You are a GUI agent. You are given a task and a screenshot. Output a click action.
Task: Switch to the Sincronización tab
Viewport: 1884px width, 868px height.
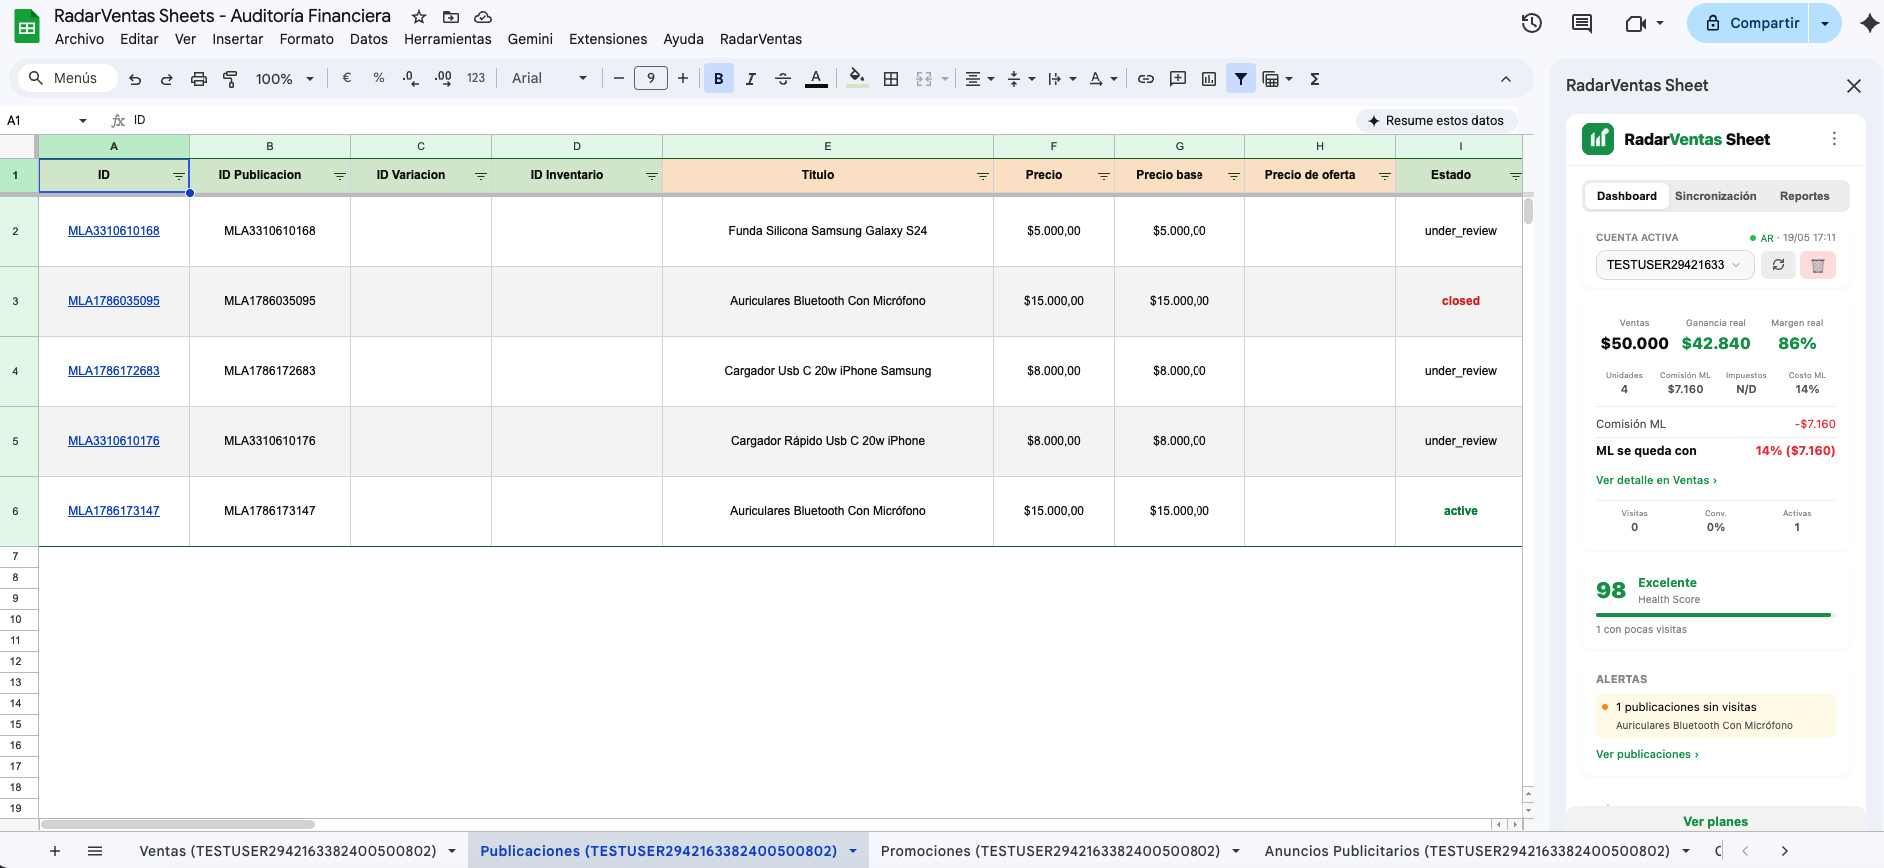click(1715, 196)
